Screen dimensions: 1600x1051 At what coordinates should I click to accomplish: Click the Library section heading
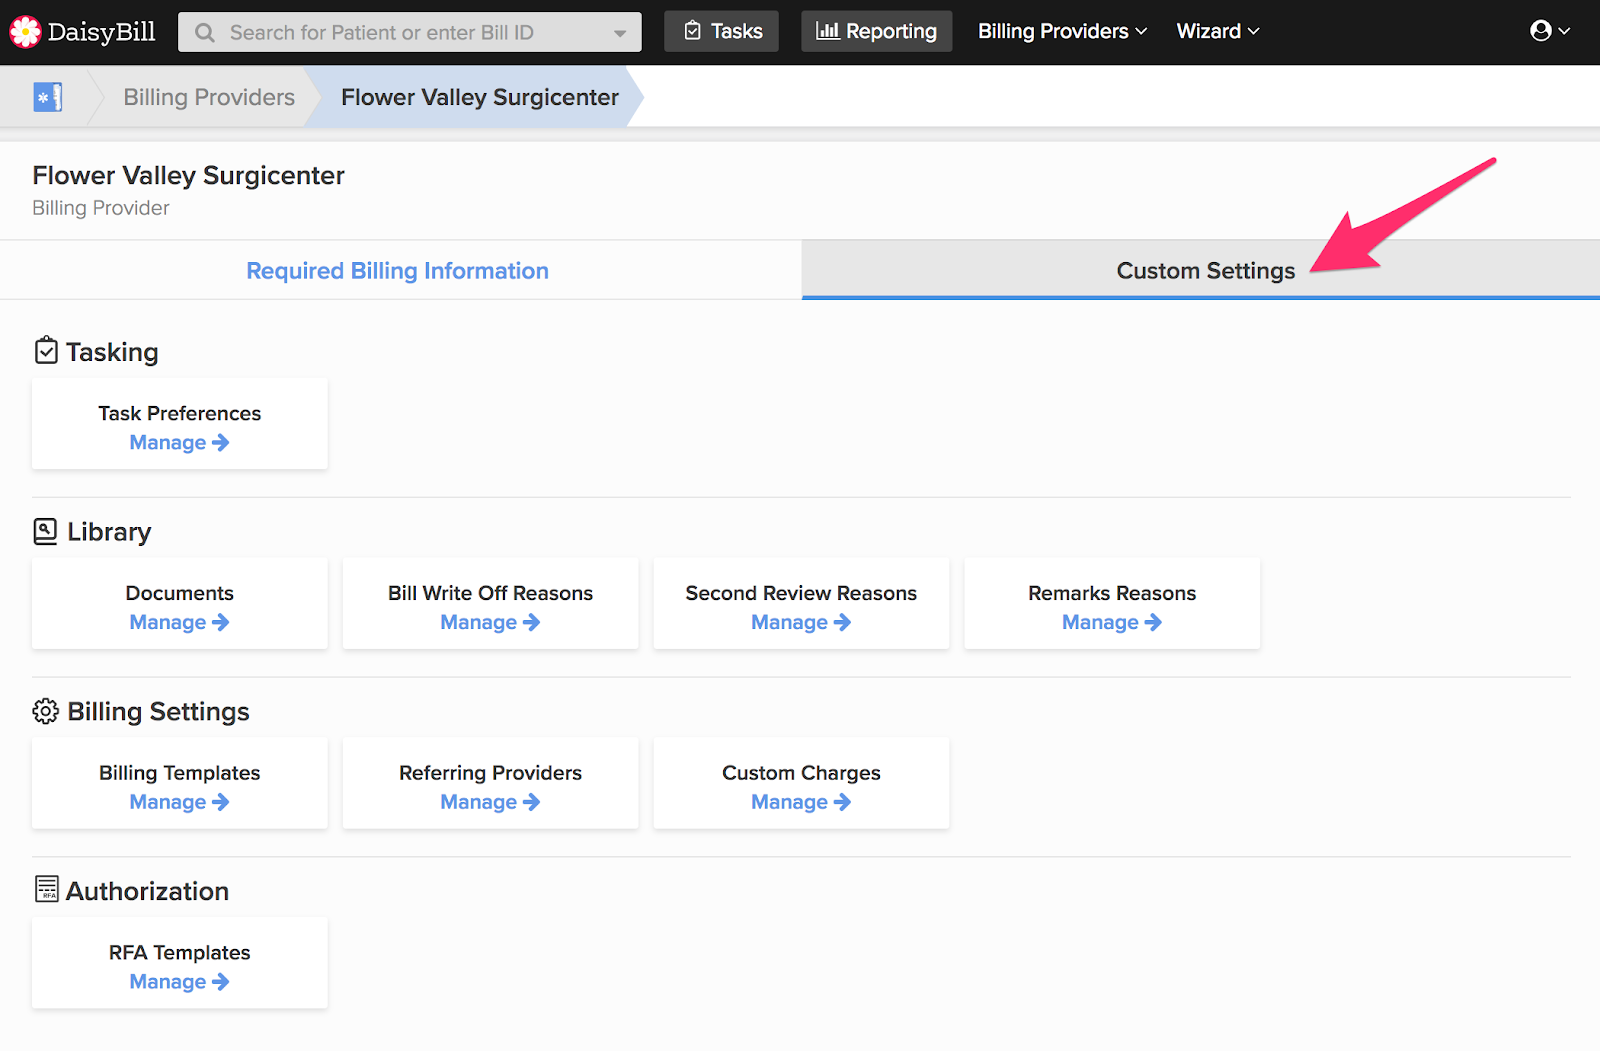pos(109,532)
